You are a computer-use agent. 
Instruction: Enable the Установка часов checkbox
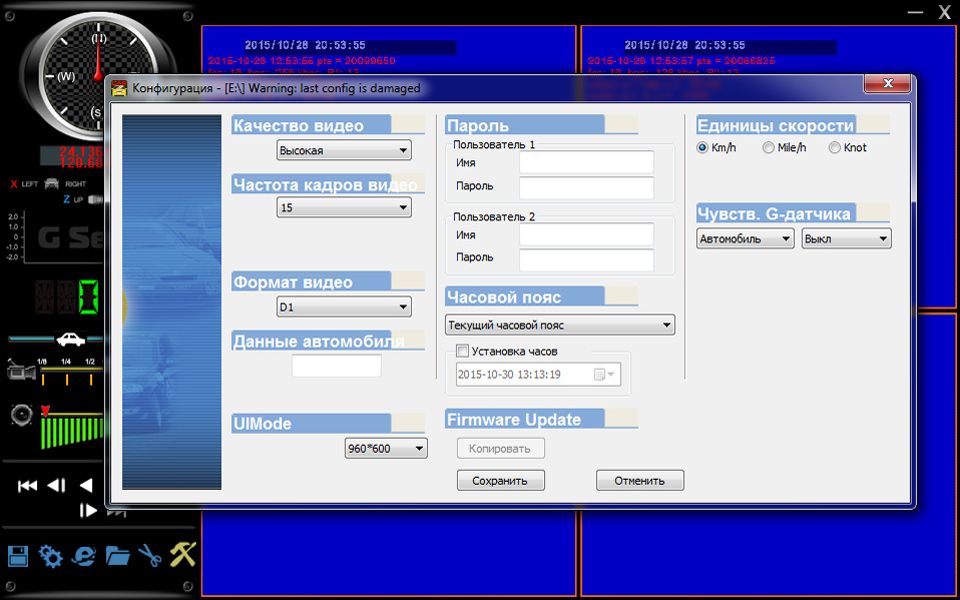[462, 350]
